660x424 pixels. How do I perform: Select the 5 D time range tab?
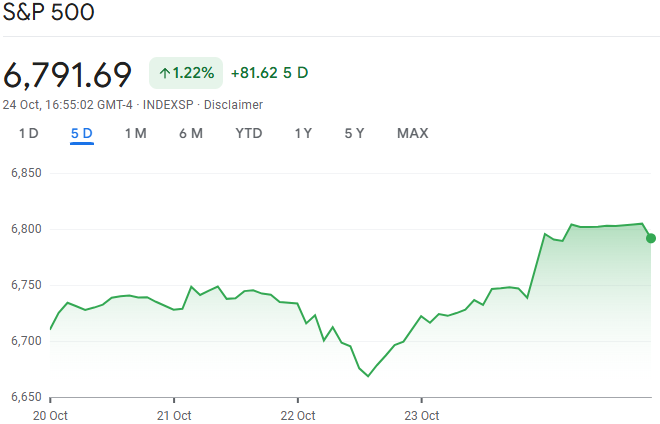click(x=82, y=133)
